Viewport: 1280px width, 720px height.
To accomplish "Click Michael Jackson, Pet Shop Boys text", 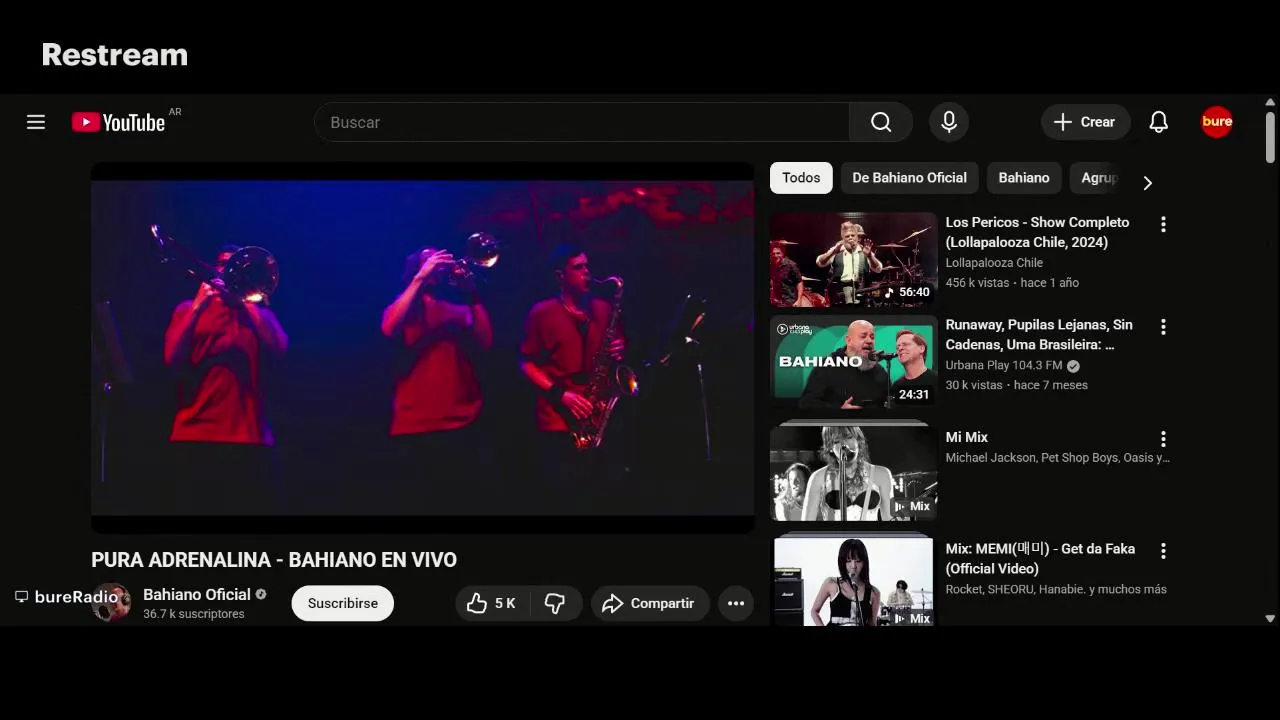I will pyautogui.click(x=1058, y=458).
